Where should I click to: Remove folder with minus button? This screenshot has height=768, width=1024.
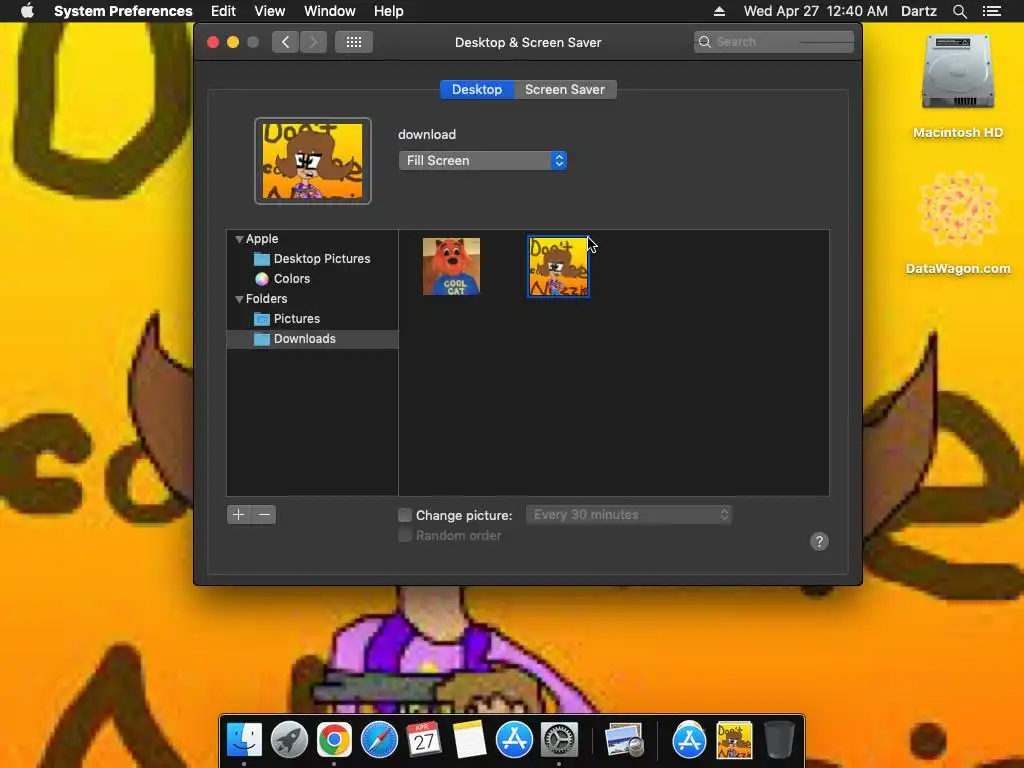pyautogui.click(x=264, y=515)
